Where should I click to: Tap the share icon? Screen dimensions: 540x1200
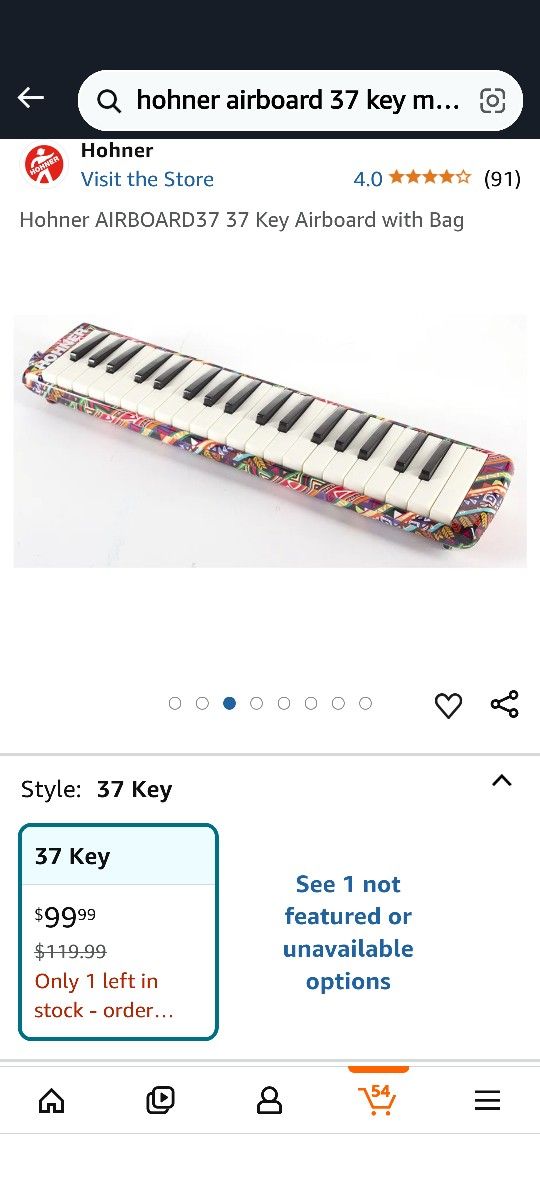[505, 704]
